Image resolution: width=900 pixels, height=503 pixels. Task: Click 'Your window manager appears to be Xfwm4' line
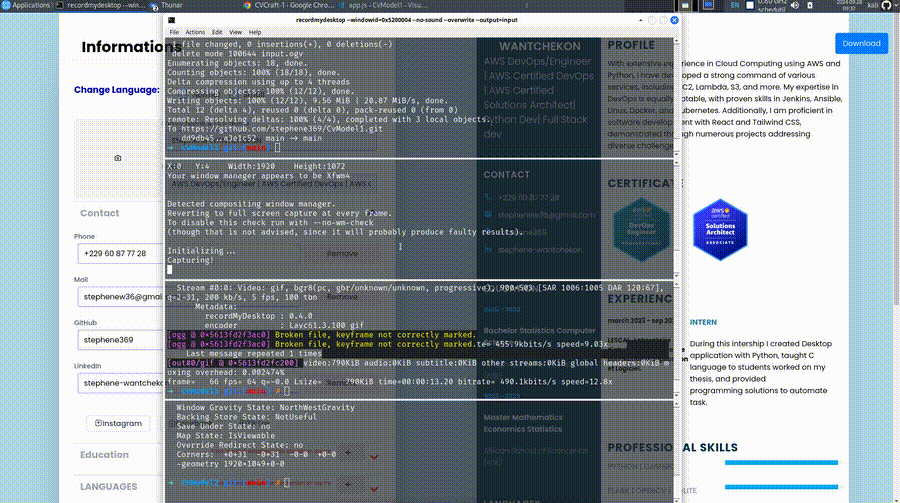258,176
